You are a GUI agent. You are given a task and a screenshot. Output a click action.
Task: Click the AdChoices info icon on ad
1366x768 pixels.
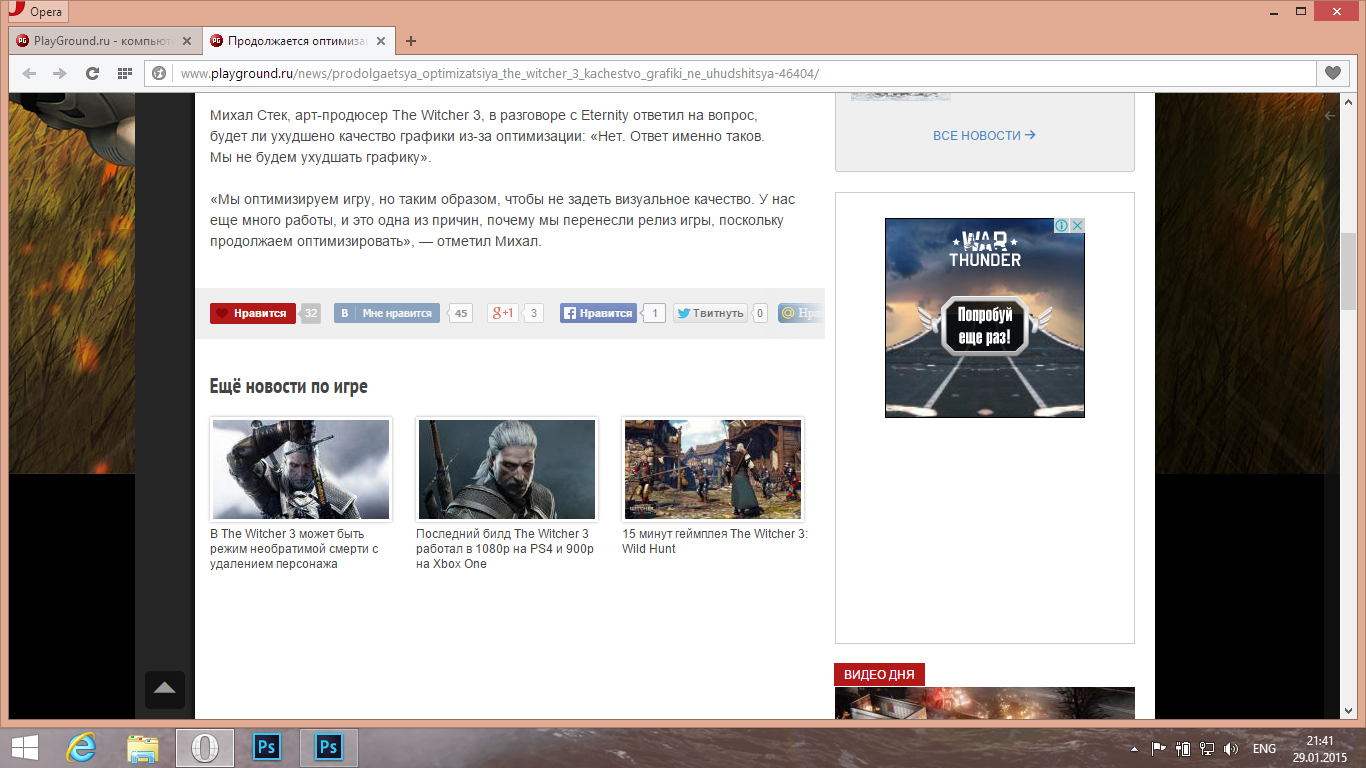(x=1063, y=225)
